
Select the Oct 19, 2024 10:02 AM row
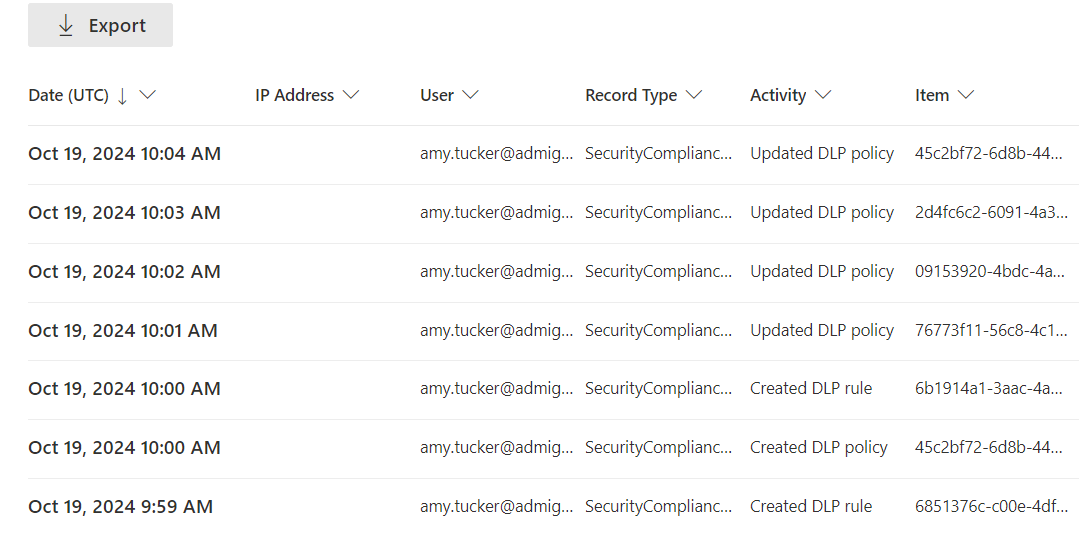[125, 272]
